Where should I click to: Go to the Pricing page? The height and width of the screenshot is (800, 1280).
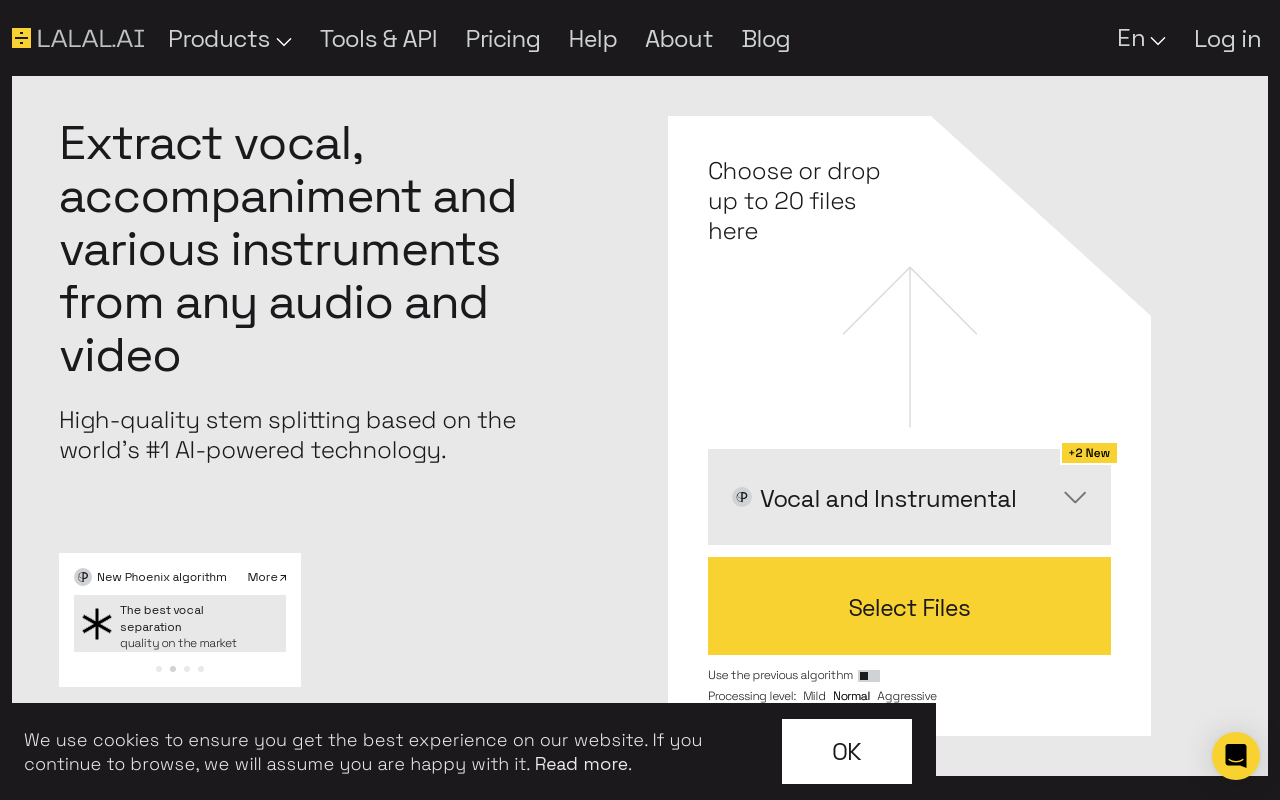point(503,39)
